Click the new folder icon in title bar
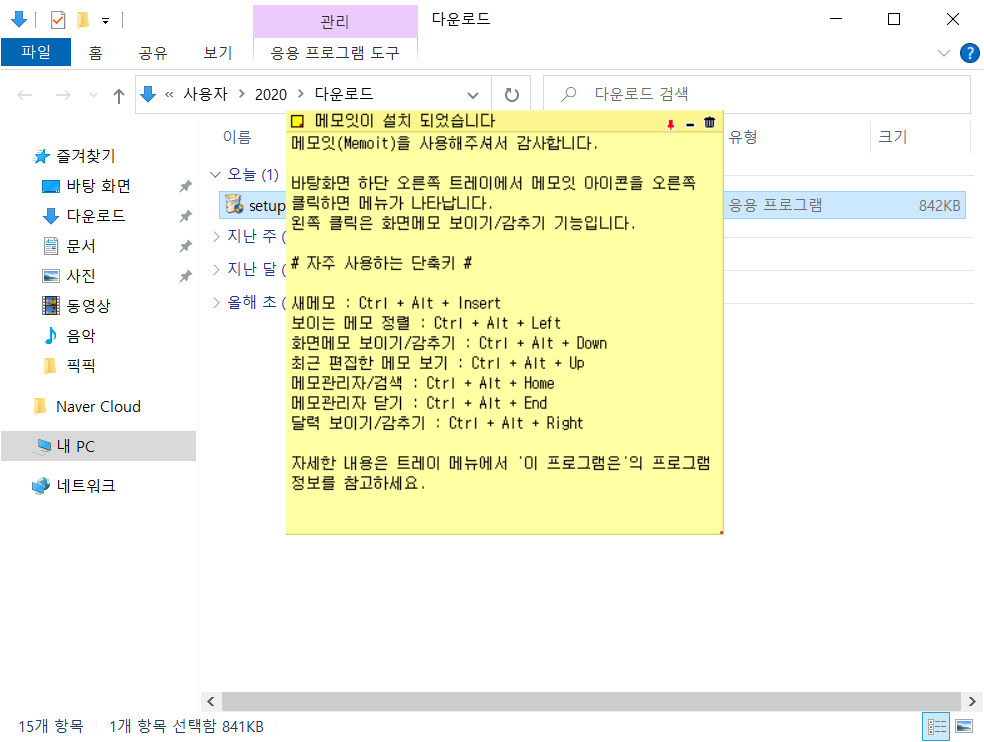 tap(82, 20)
